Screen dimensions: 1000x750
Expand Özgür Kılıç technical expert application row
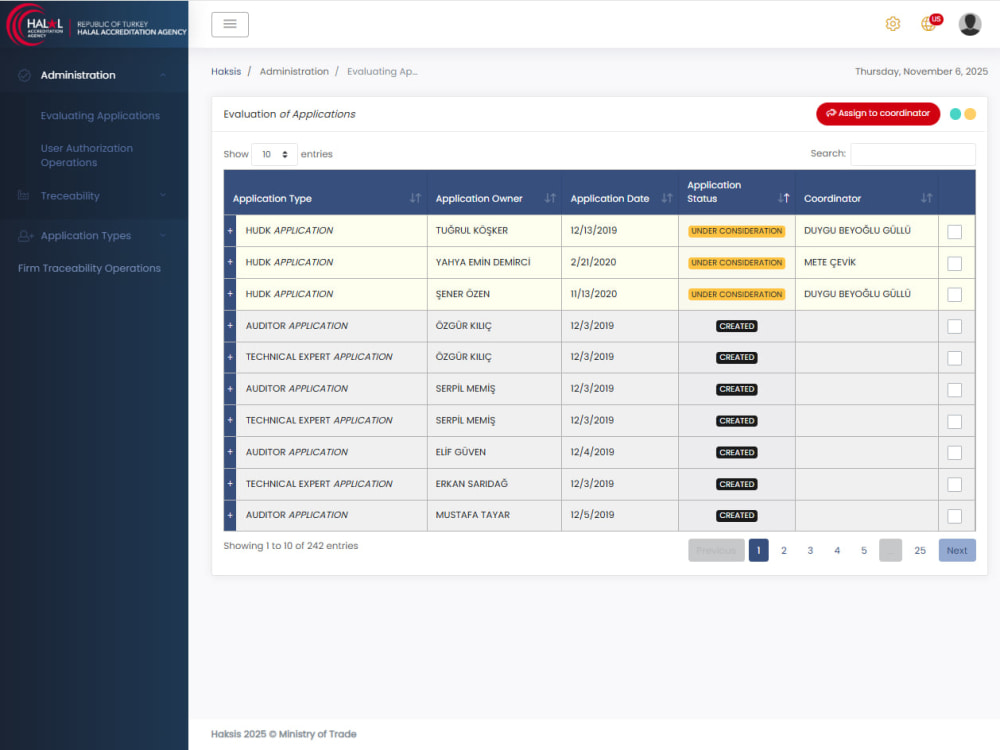[230, 357]
